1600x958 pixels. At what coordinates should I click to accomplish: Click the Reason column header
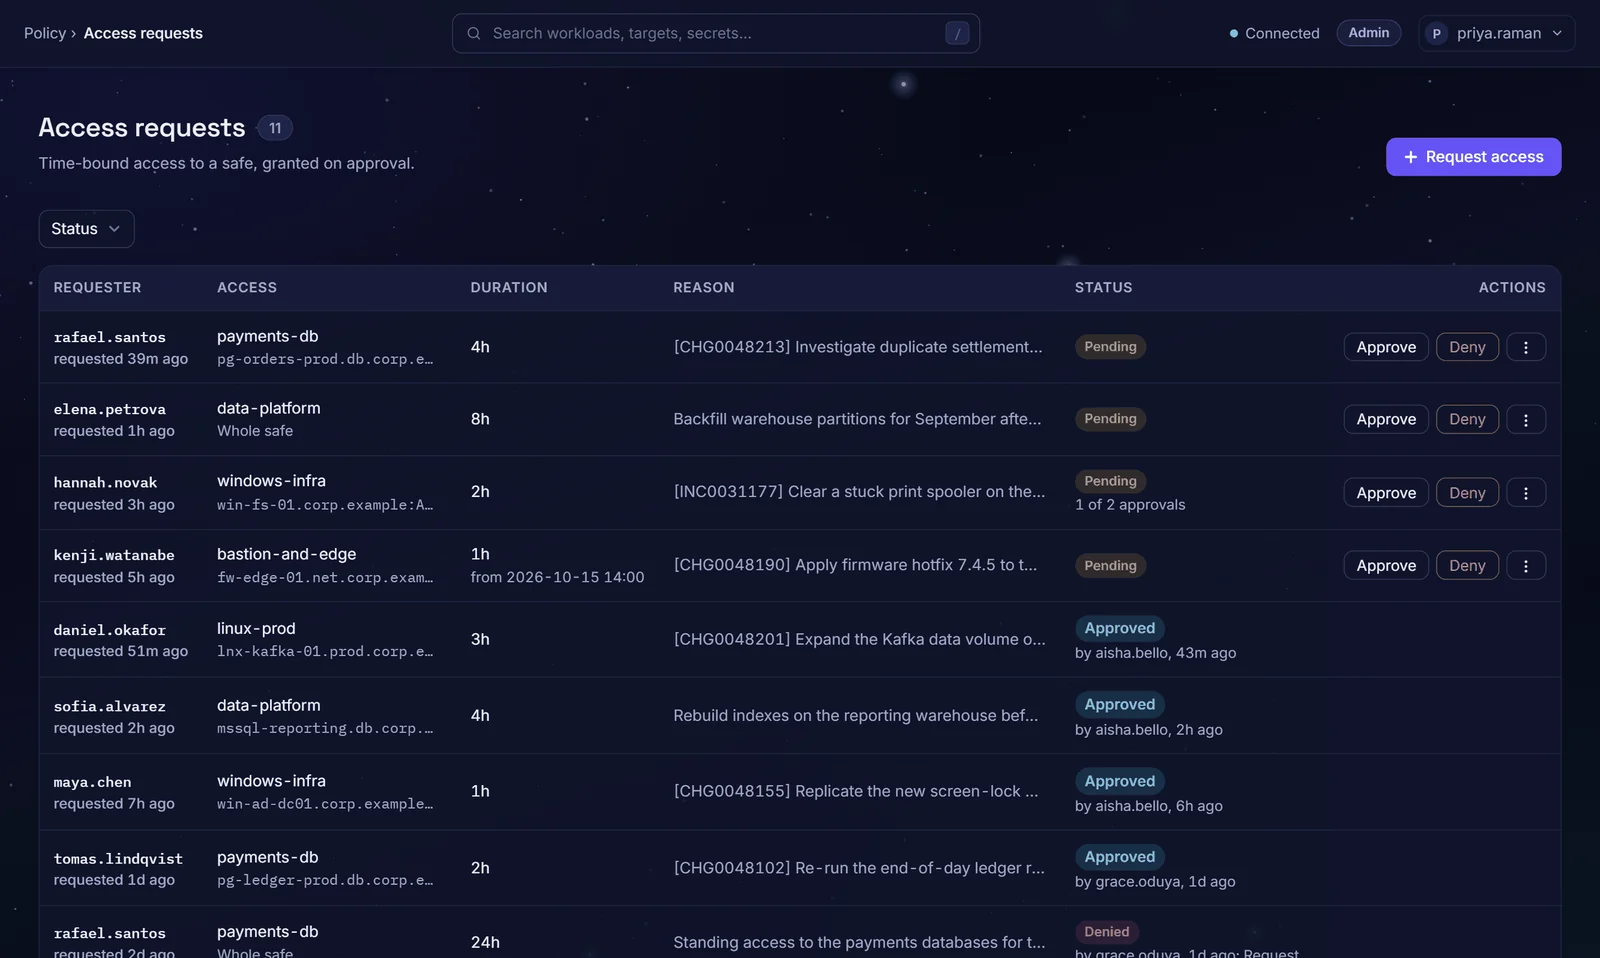point(704,287)
